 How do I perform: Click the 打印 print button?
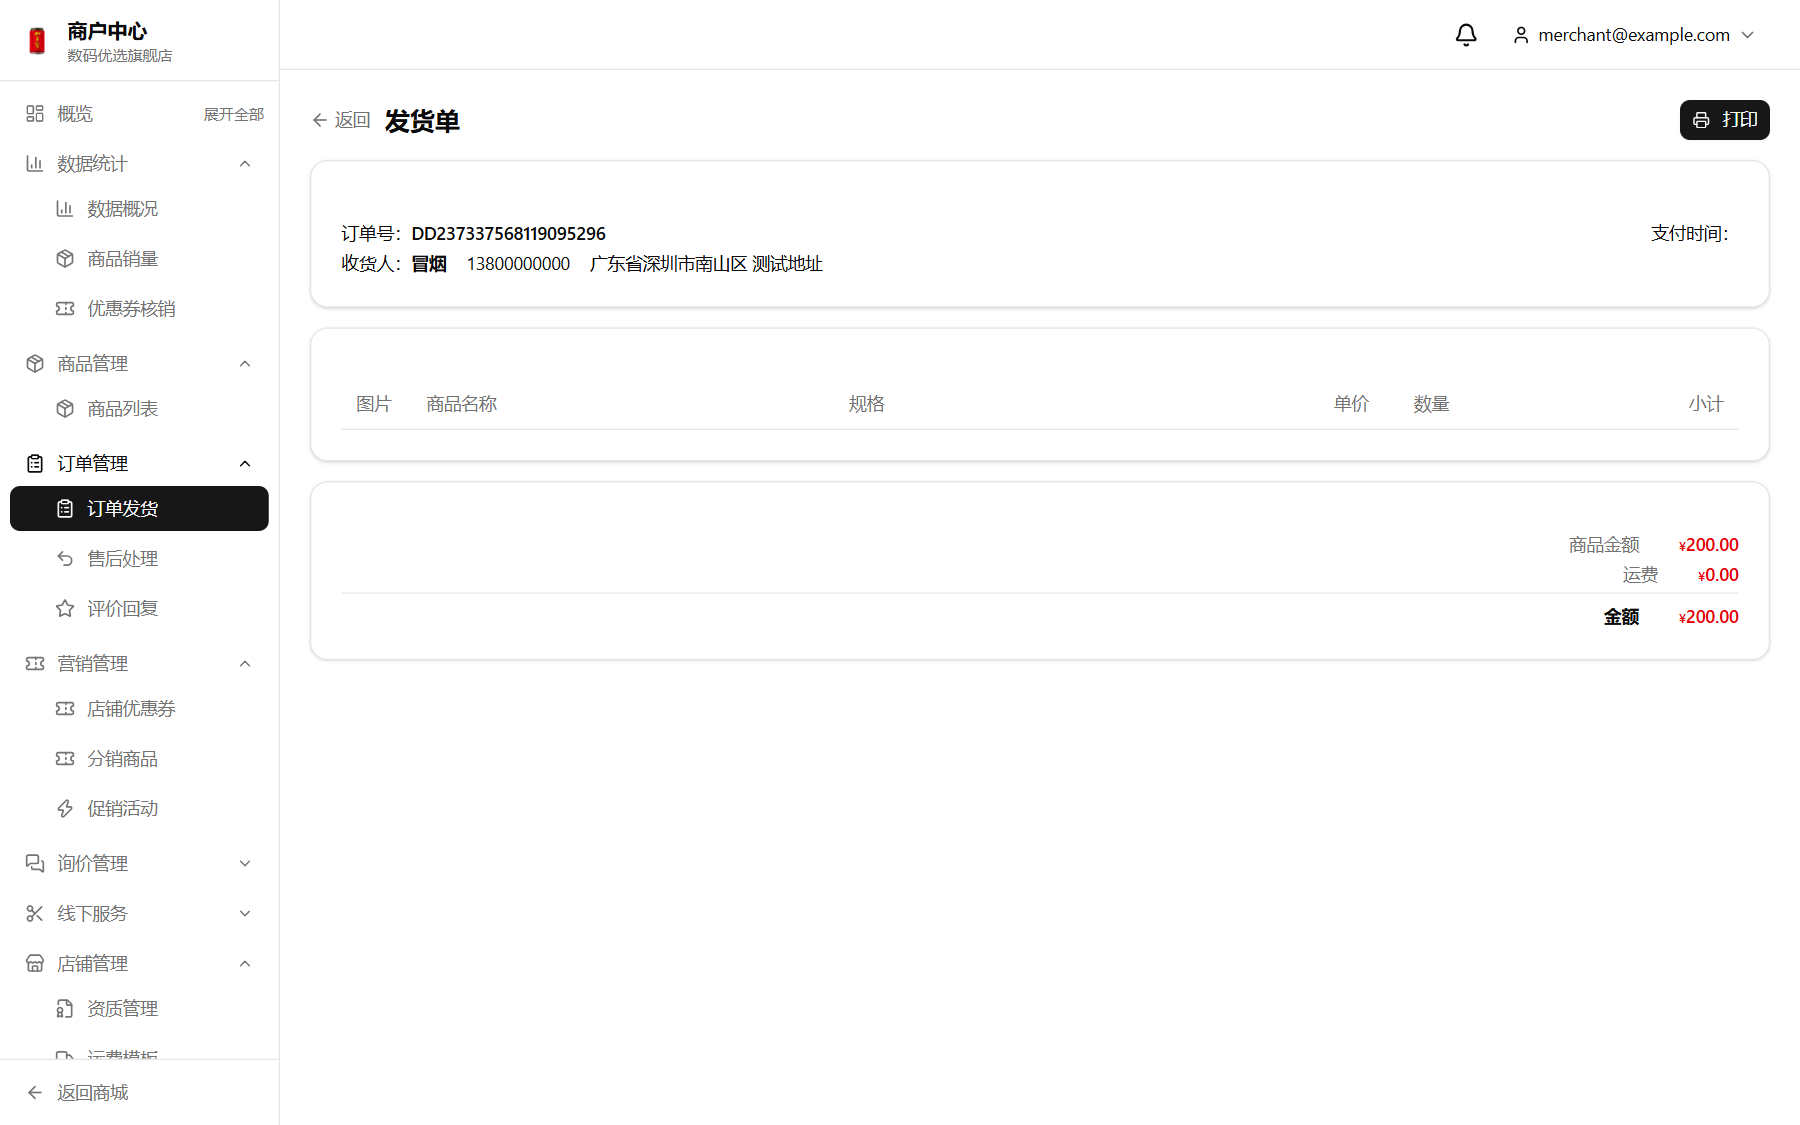click(1724, 120)
